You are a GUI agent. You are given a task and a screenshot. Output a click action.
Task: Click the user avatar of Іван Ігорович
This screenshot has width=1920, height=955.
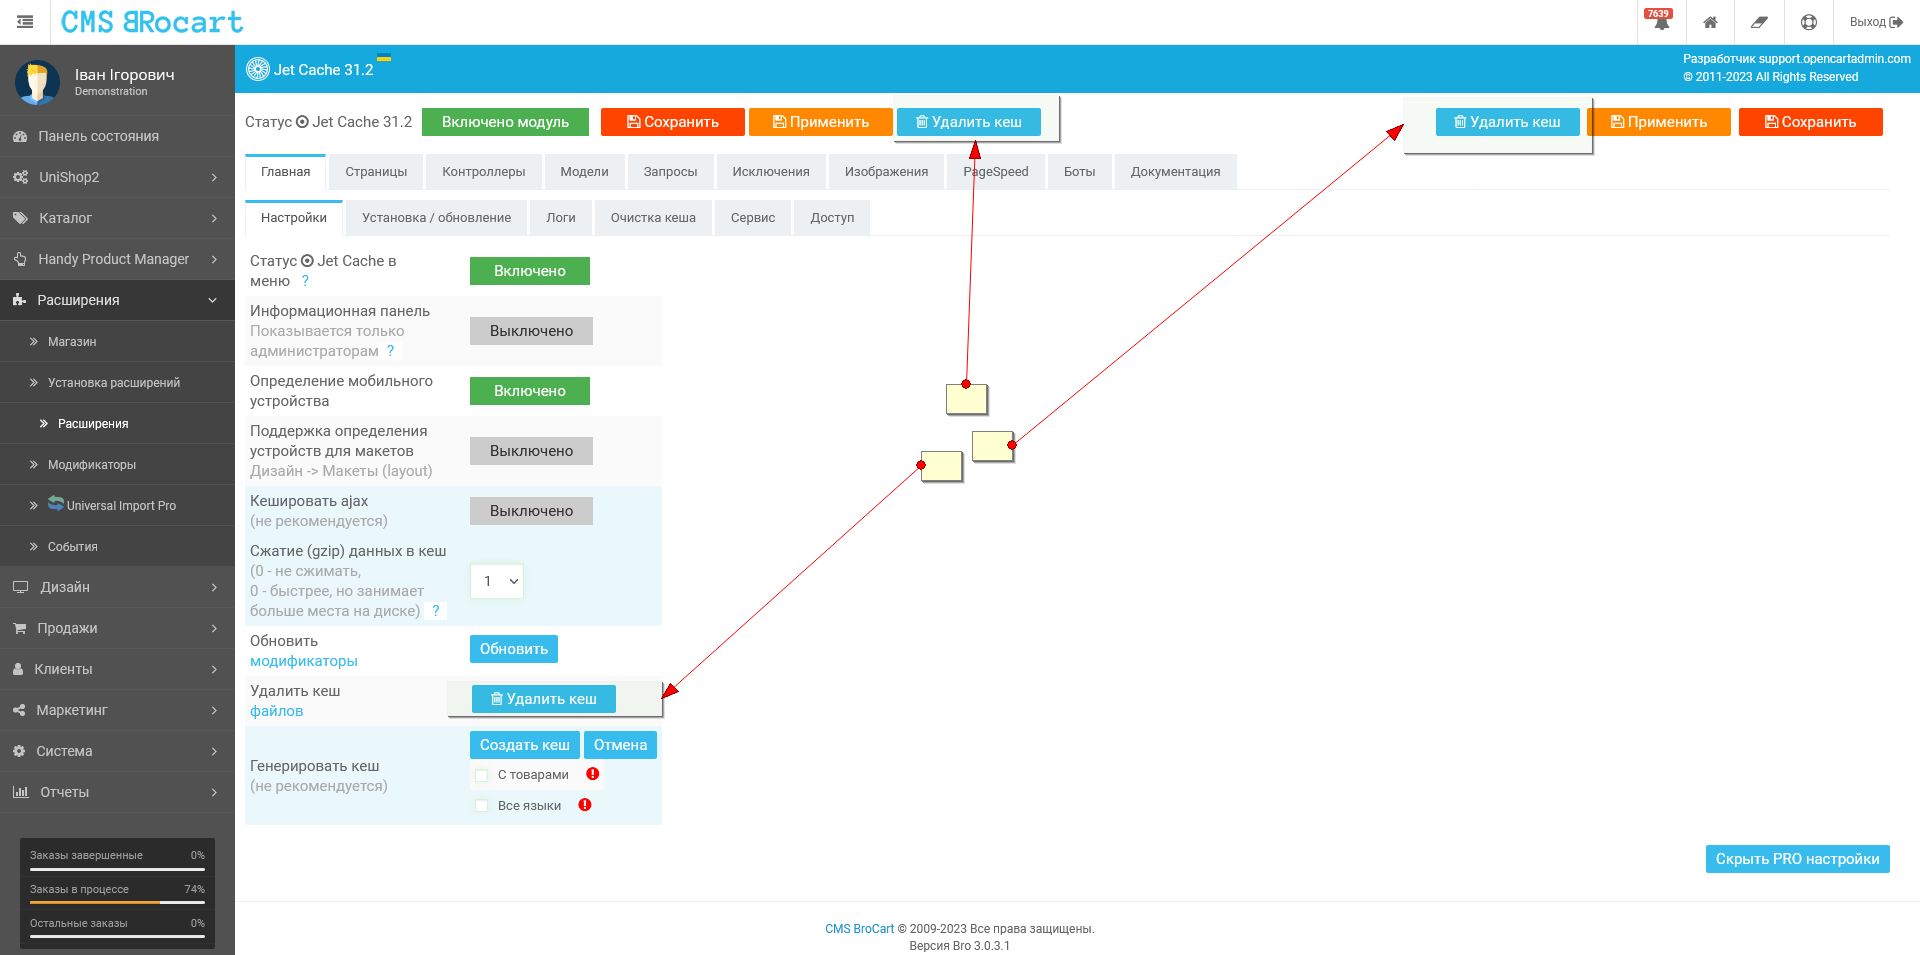37,83
